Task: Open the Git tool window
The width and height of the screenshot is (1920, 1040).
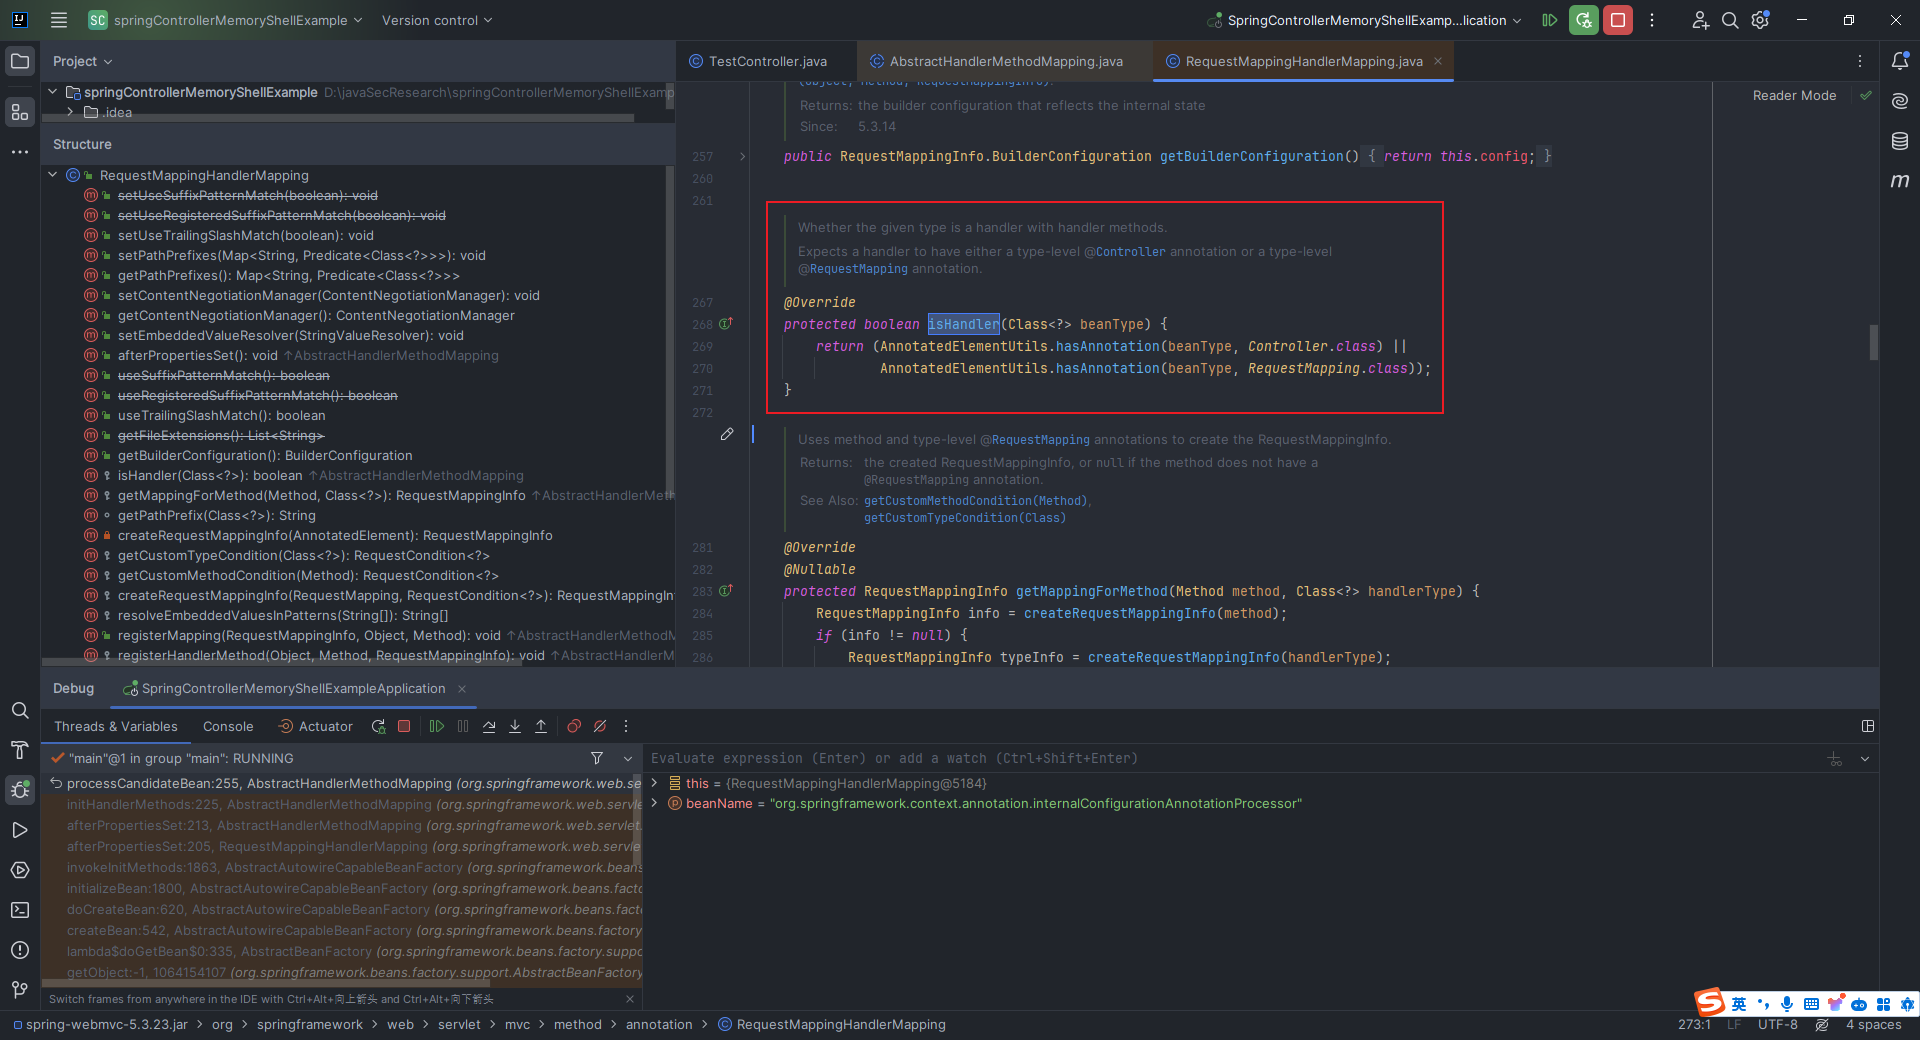Action: (20, 990)
